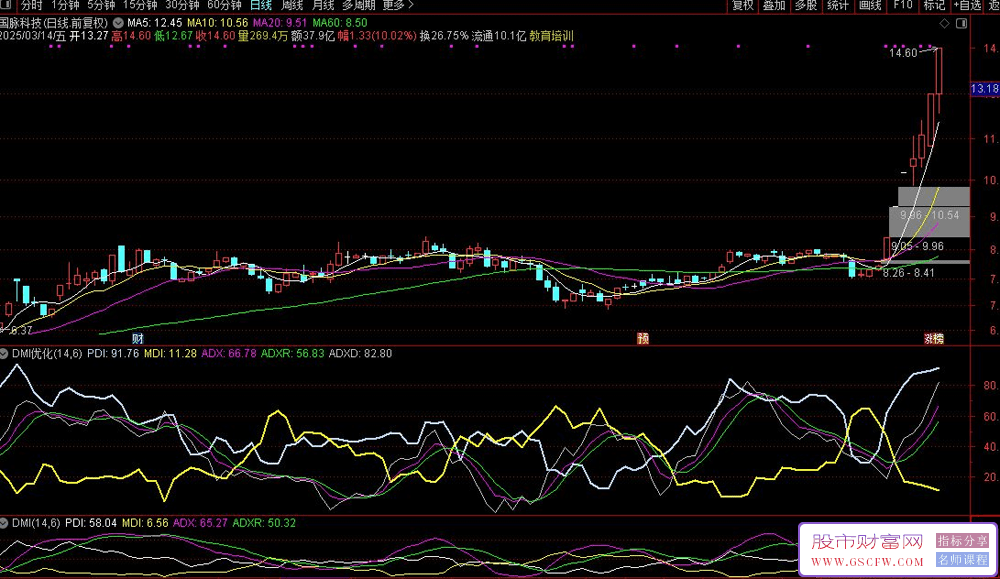The image size is (1000, 579).
Task: Click the ADXR: 56.83 value in DMI优化
Action: [293, 353]
